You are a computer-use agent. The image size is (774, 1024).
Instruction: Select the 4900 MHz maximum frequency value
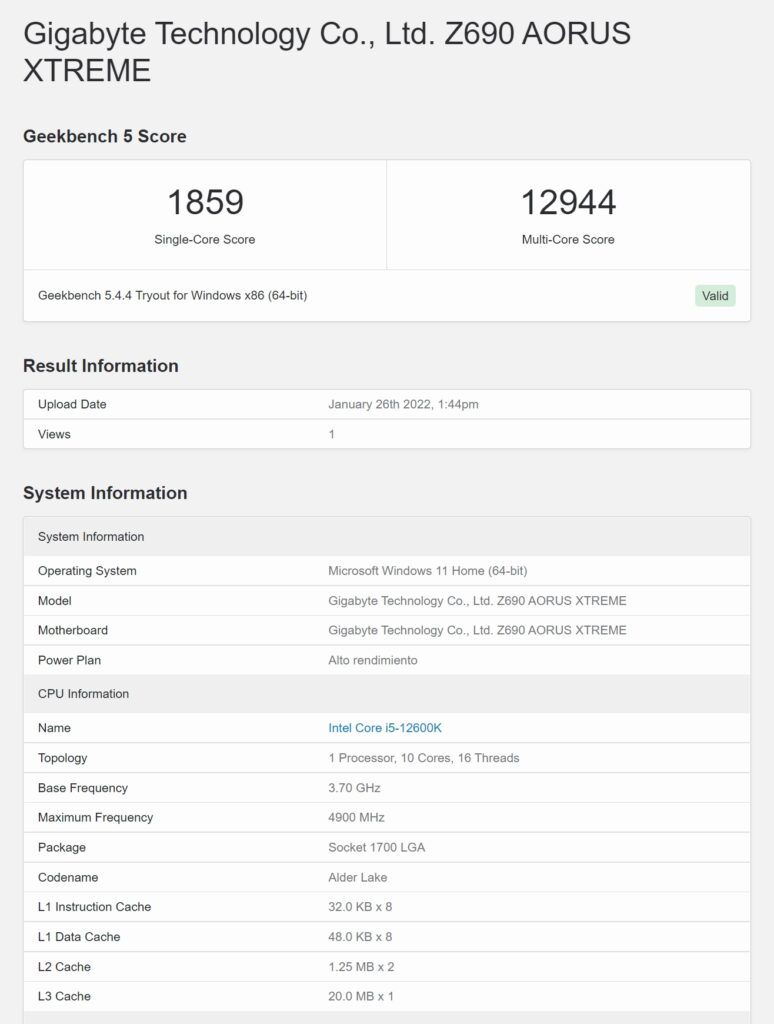(x=356, y=817)
